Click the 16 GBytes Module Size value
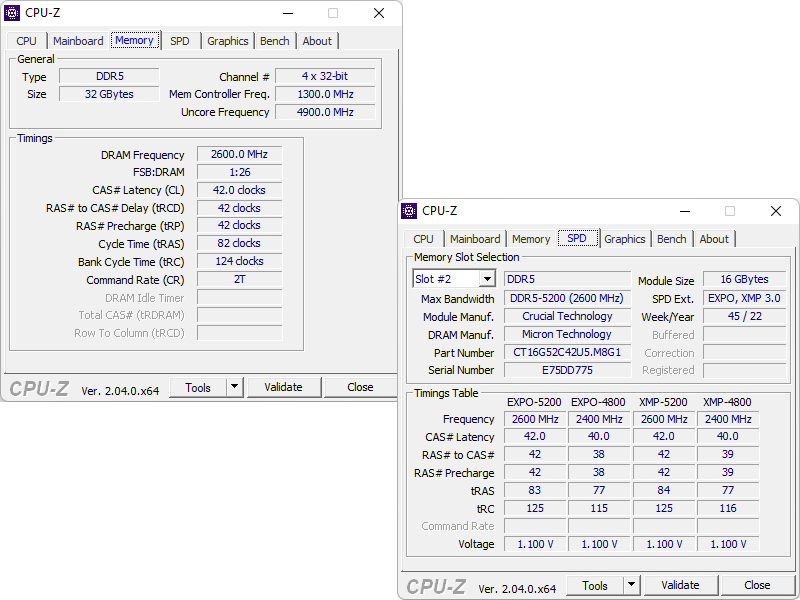800x600 pixels. (x=744, y=279)
